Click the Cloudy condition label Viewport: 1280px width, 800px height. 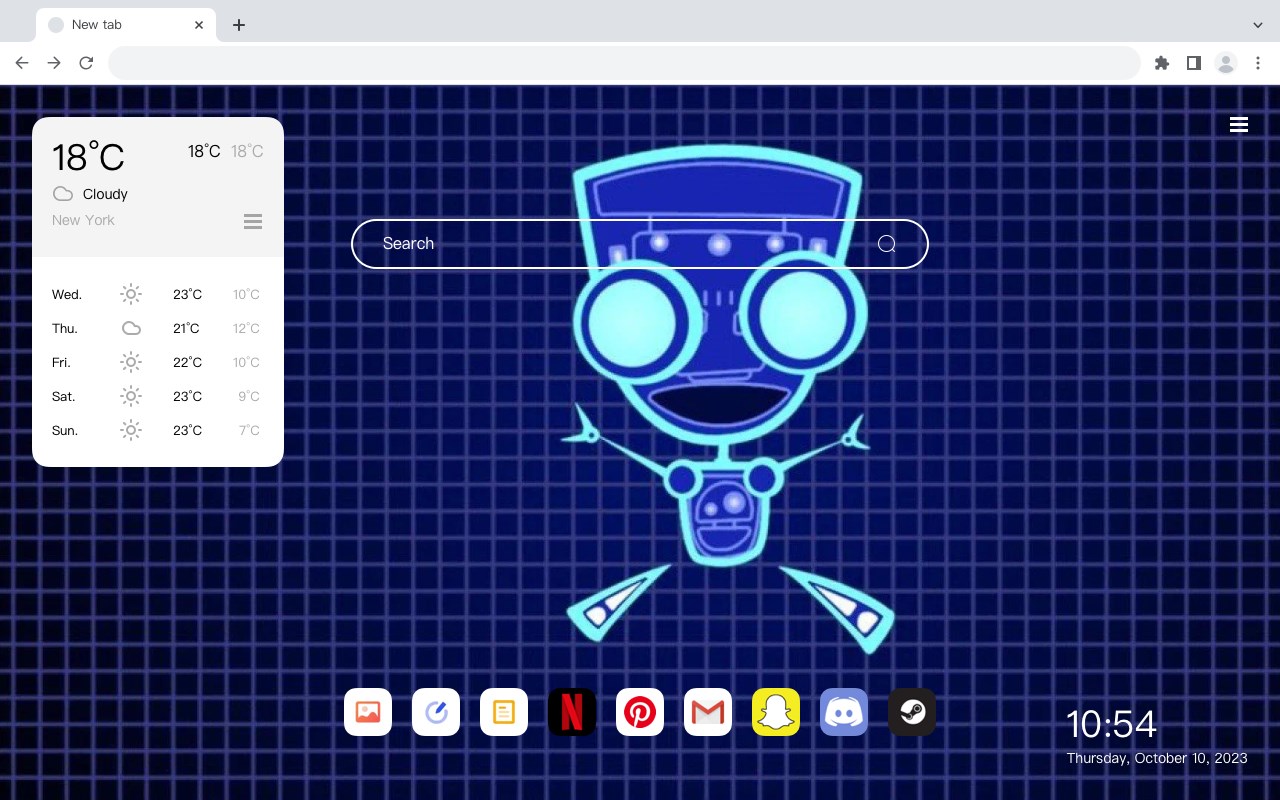point(105,194)
